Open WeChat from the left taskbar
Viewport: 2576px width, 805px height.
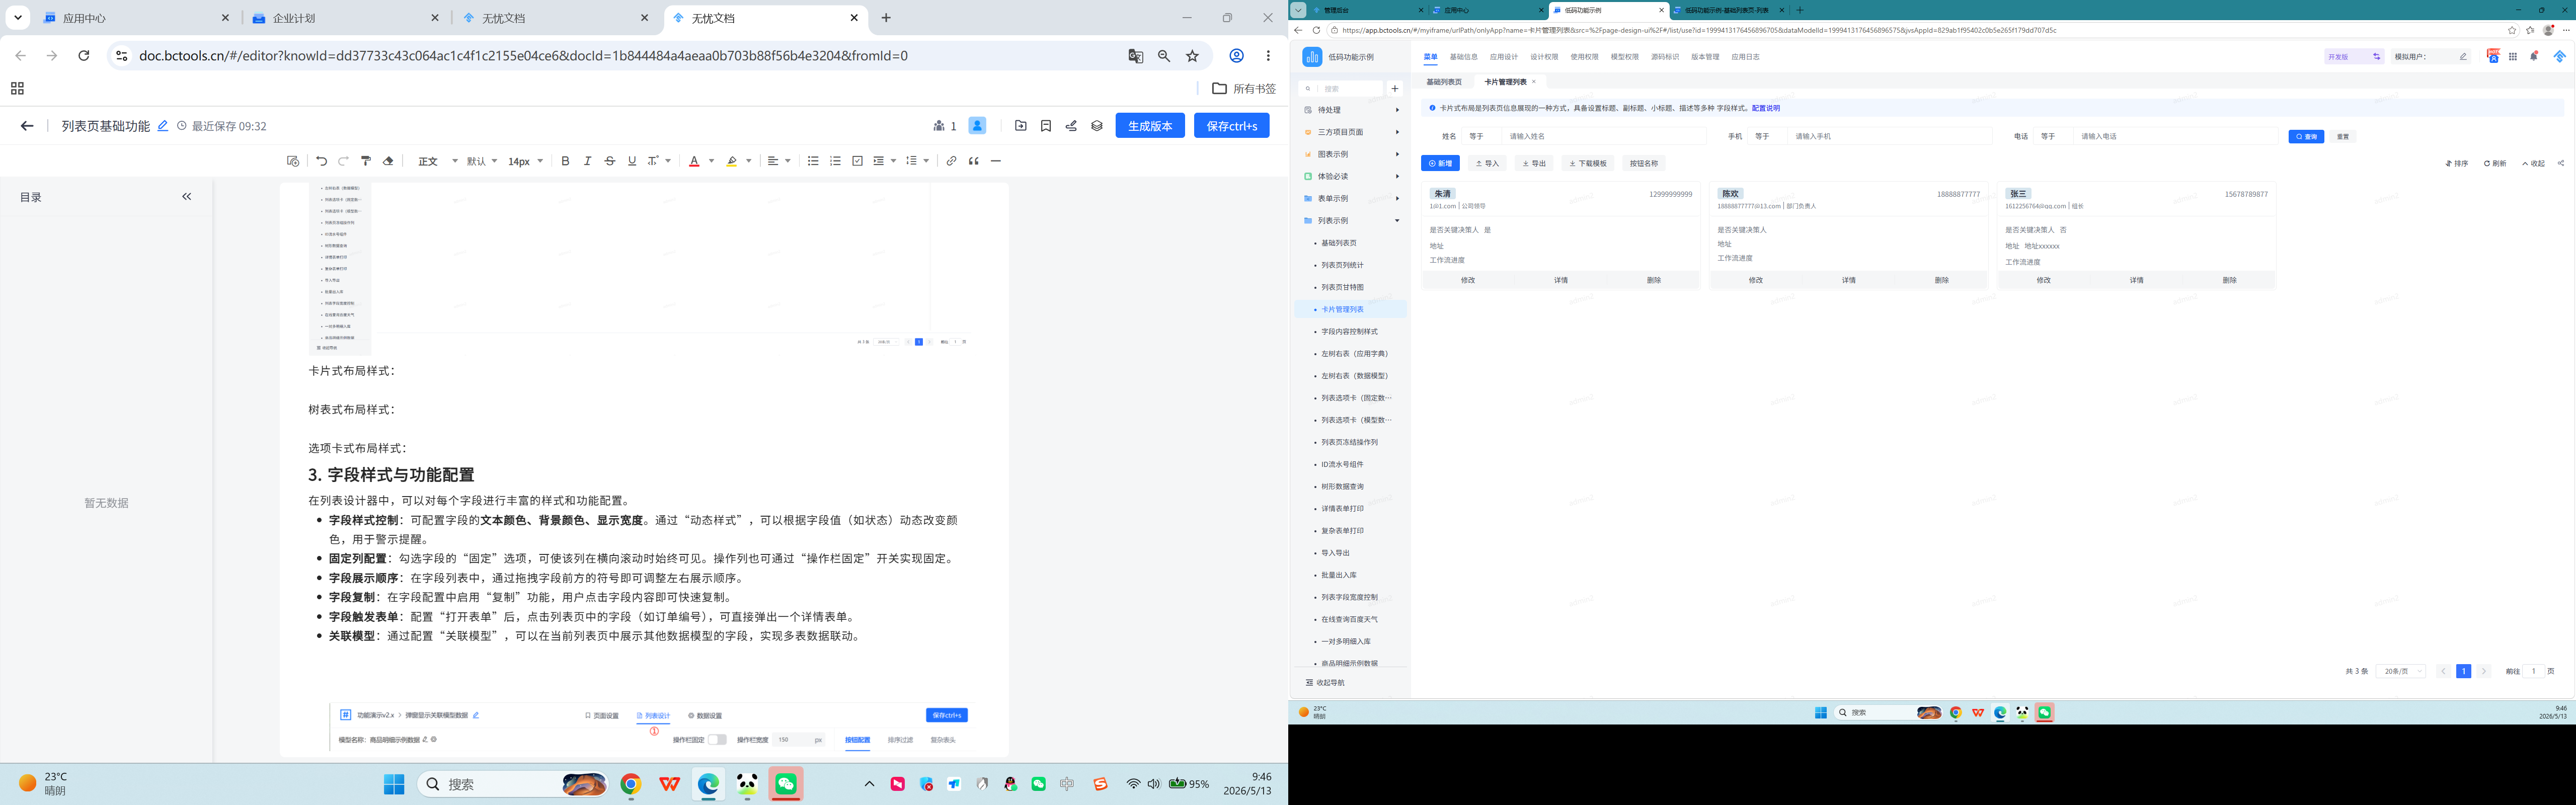(786, 785)
